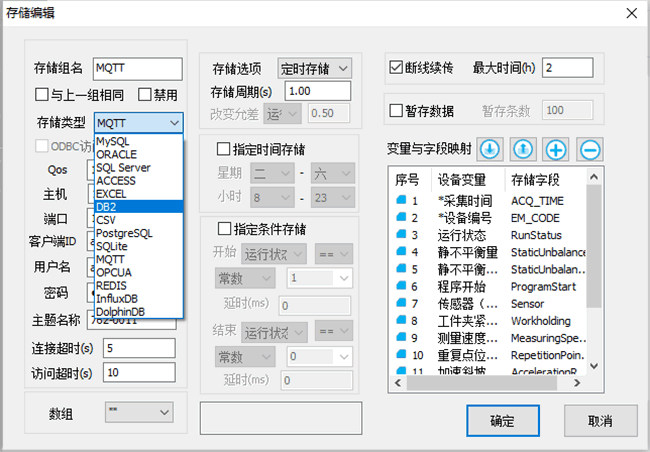Click the 存储组名 input field containing MQTT
The image size is (650, 452).
[x=137, y=68]
